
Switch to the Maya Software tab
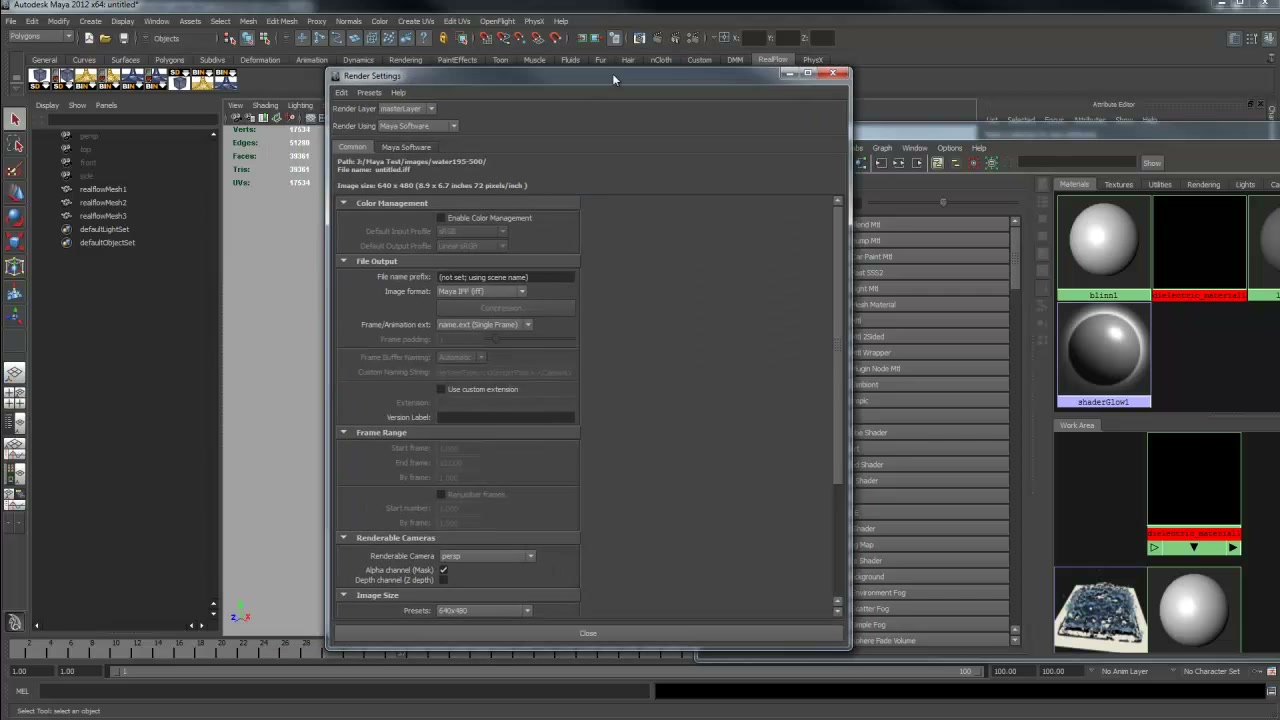coord(406,147)
